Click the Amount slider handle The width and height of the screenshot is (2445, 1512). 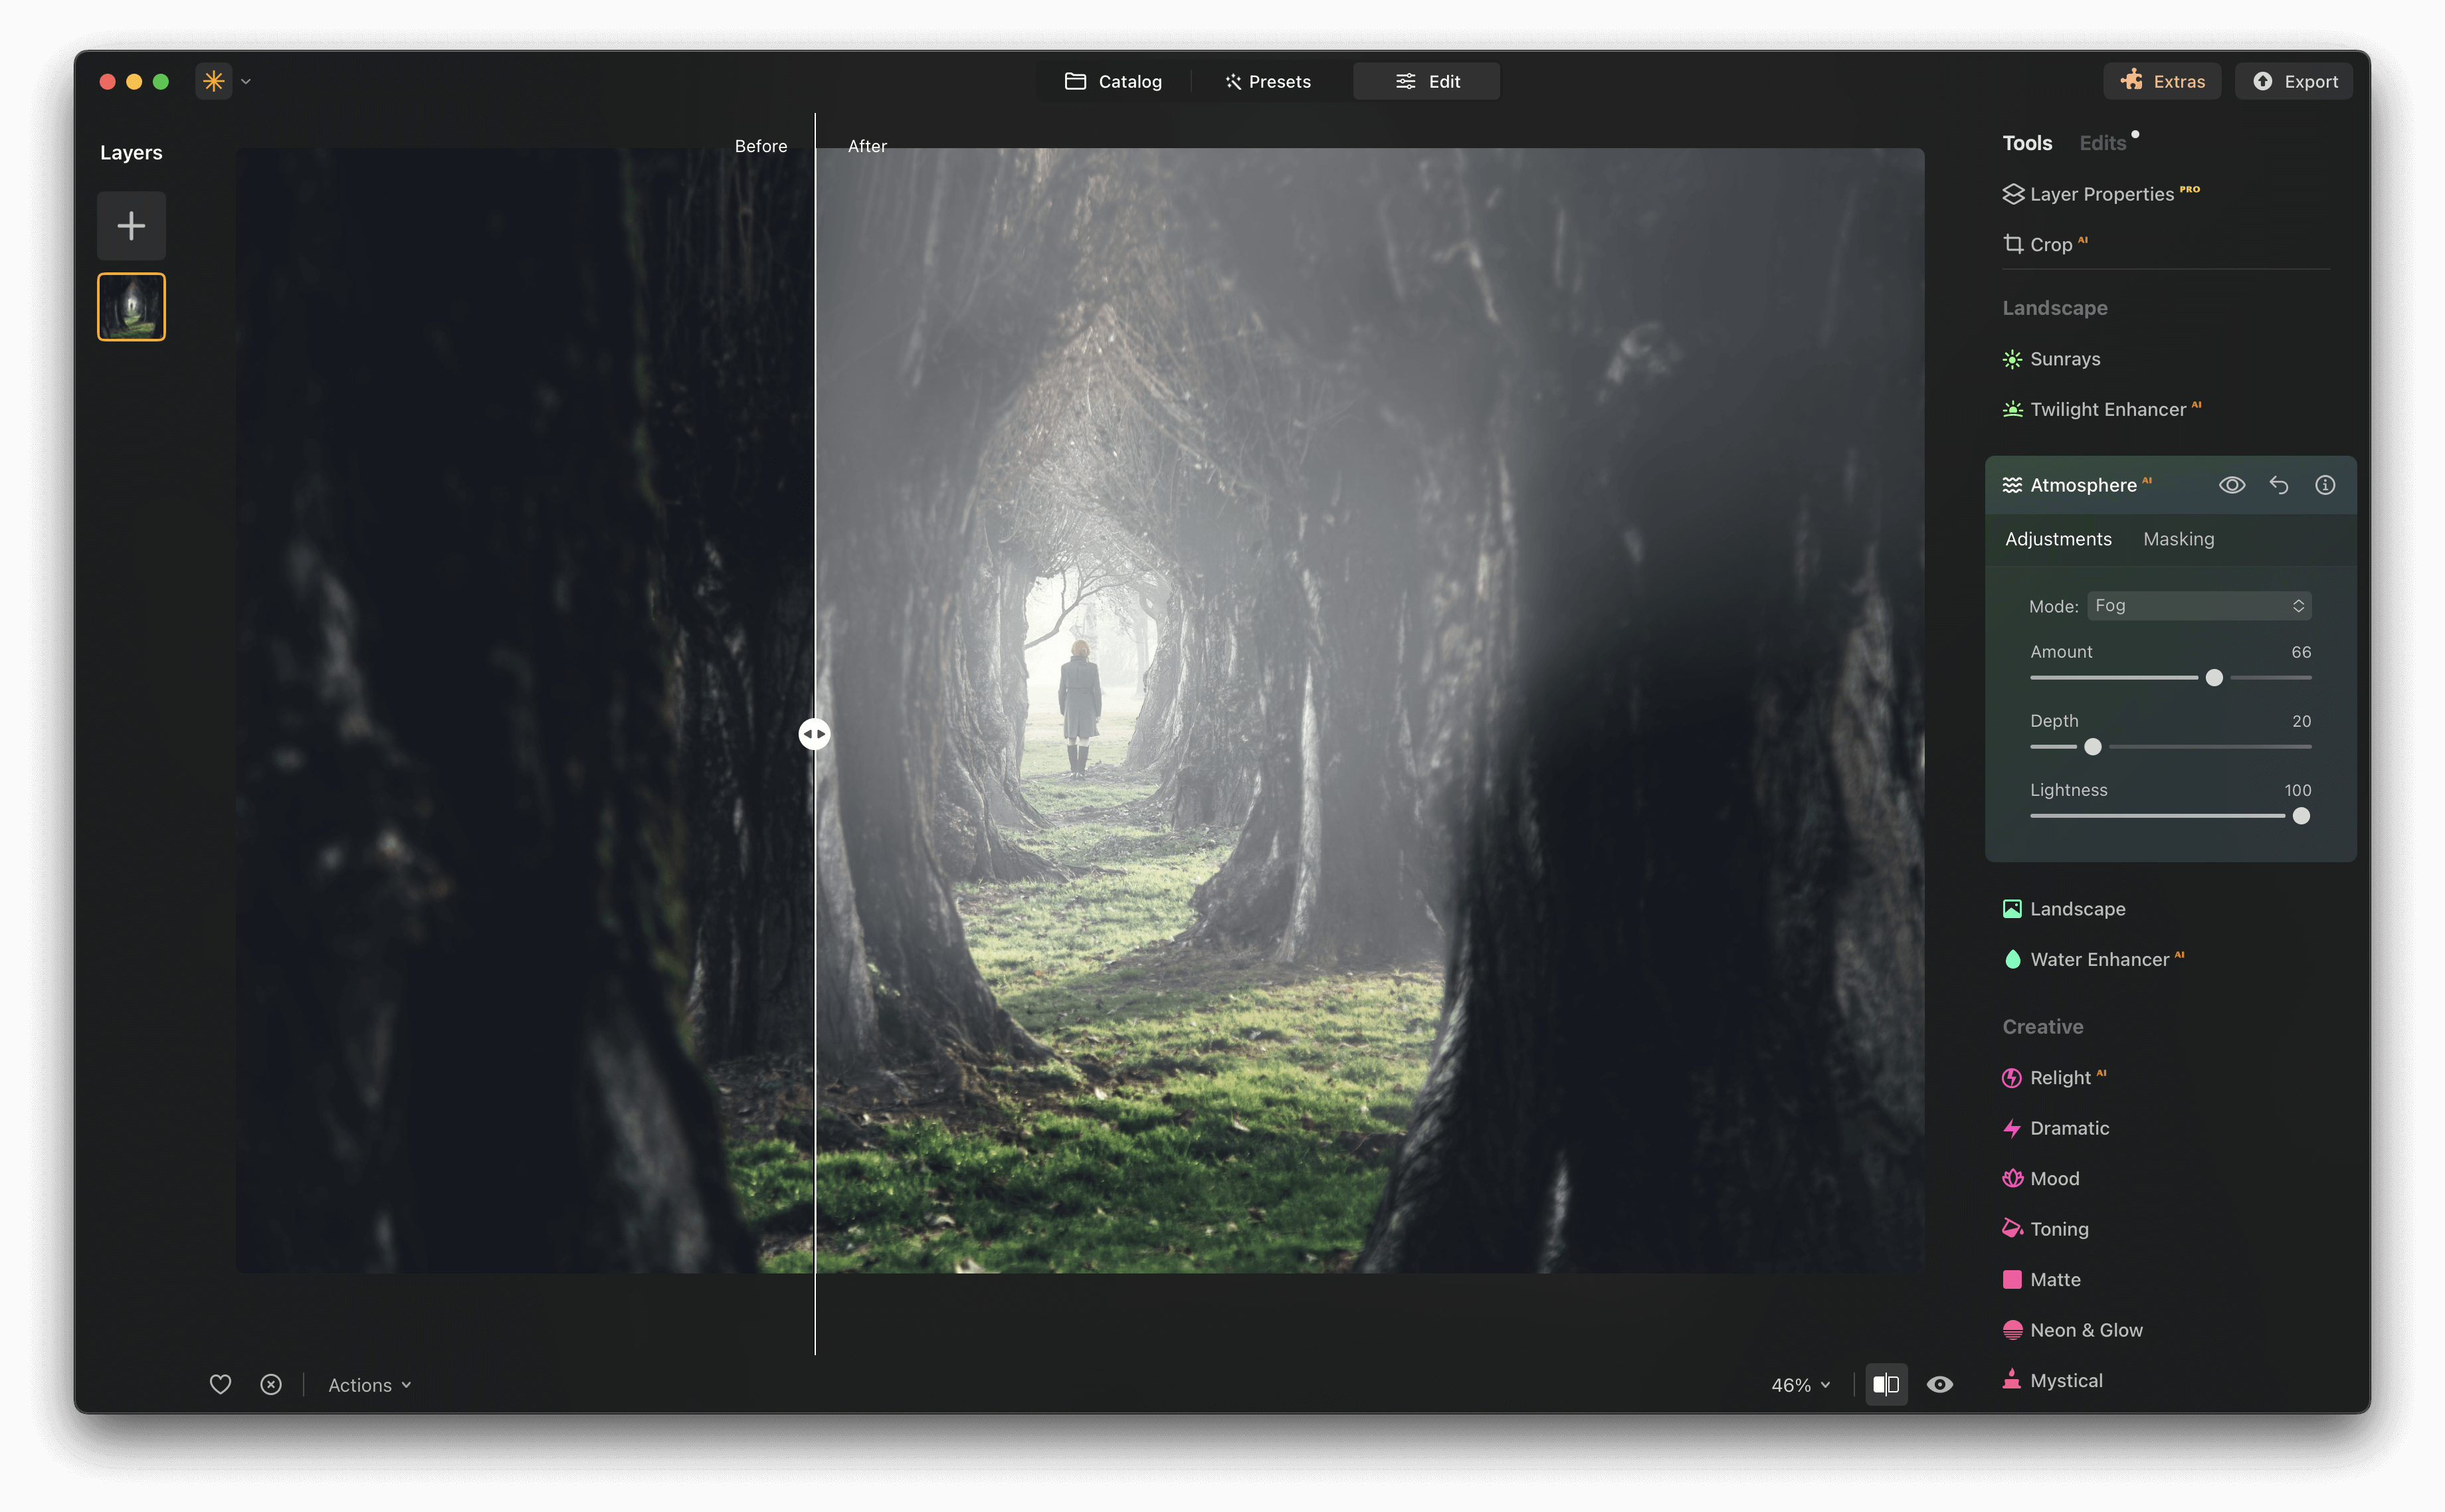pyautogui.click(x=2214, y=678)
